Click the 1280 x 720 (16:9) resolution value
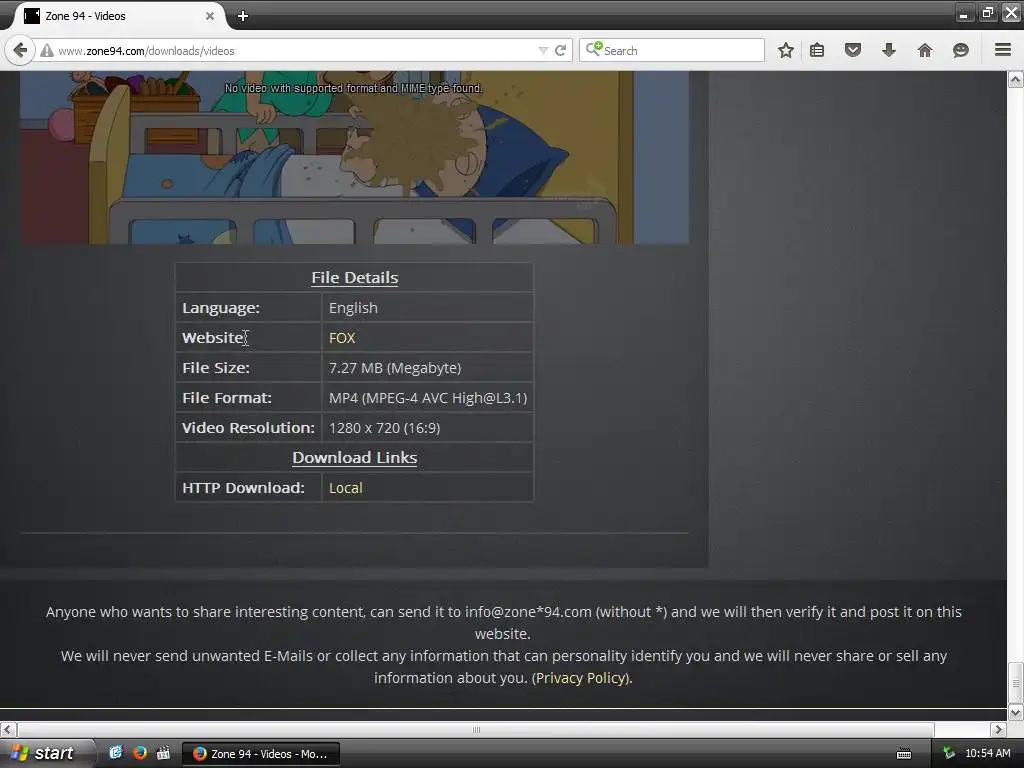The height and width of the screenshot is (768, 1024). click(x=385, y=428)
